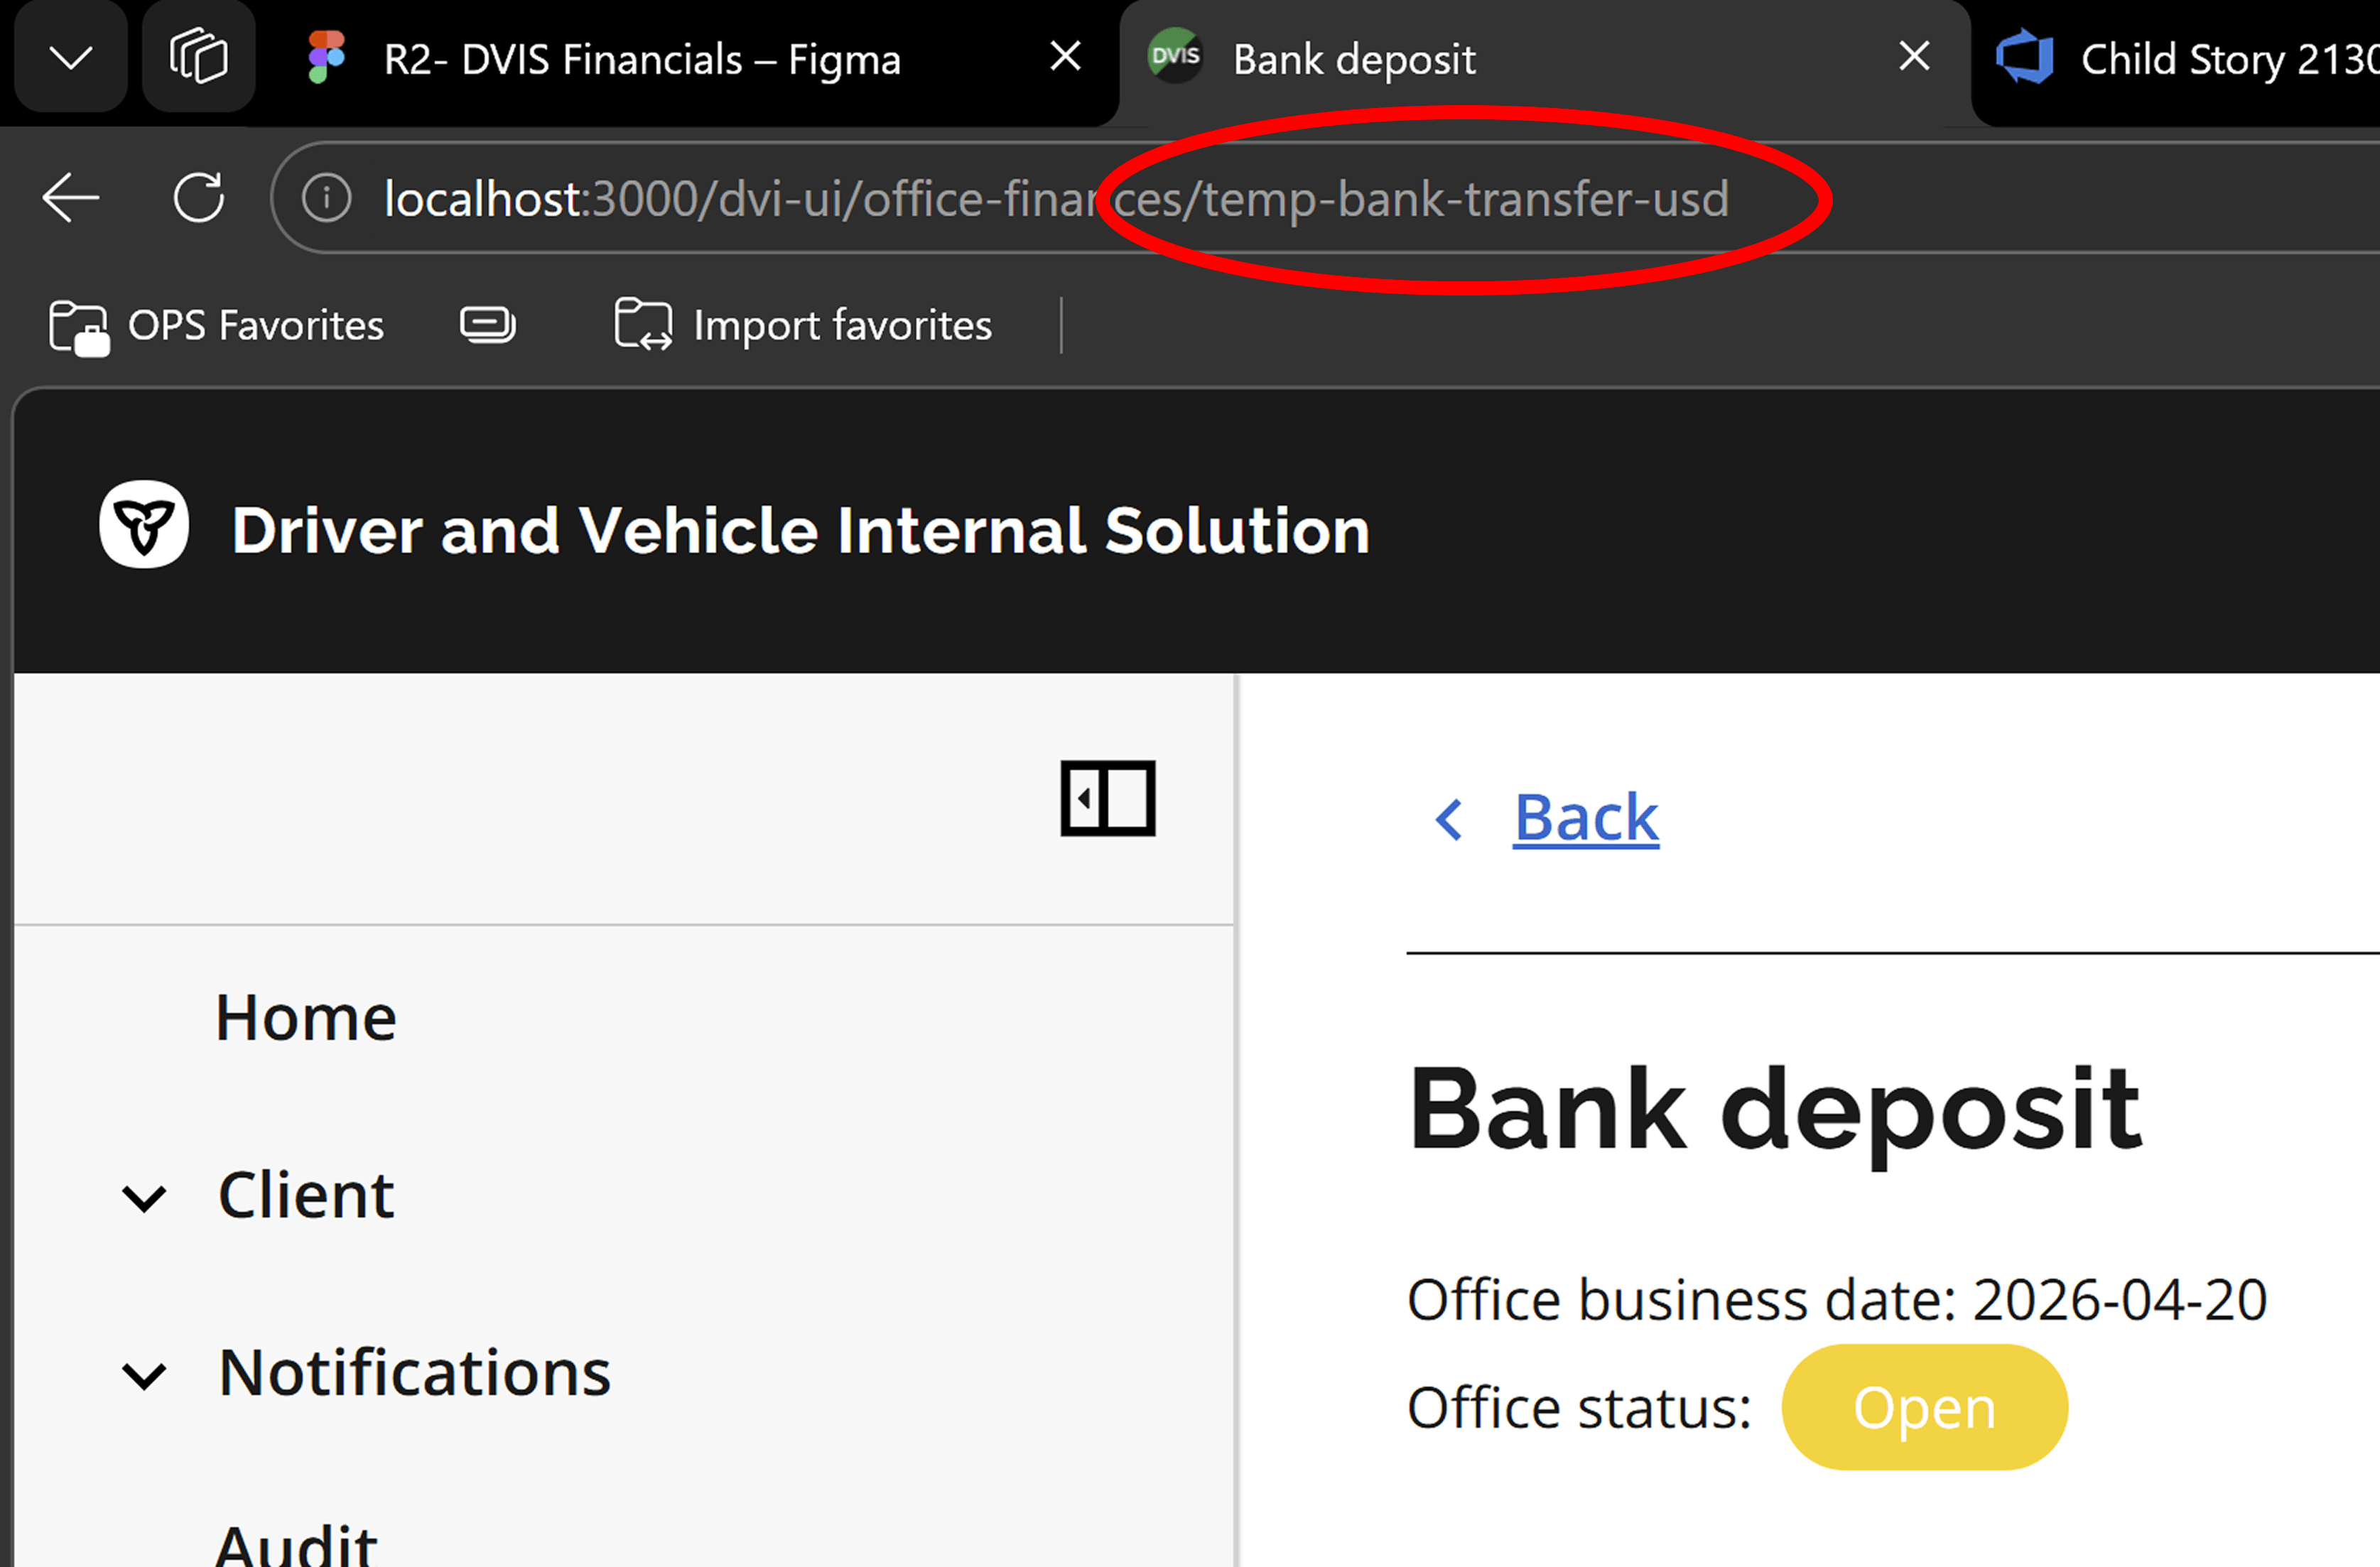Open the tab search dropdown arrow
Screen dimensions: 2380x1567
[70, 57]
